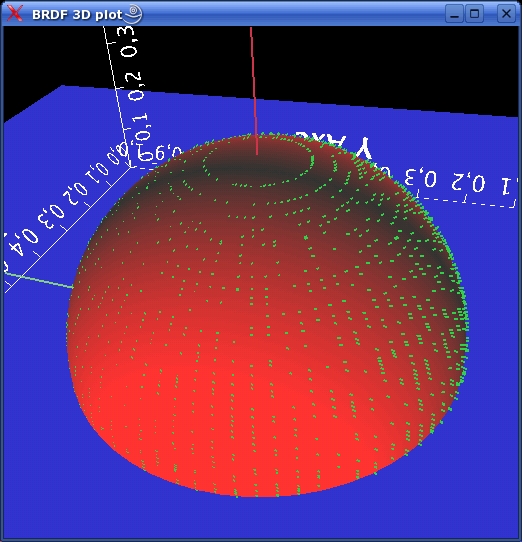Select the 0,1 tick label on the vertical axis

click(142, 127)
